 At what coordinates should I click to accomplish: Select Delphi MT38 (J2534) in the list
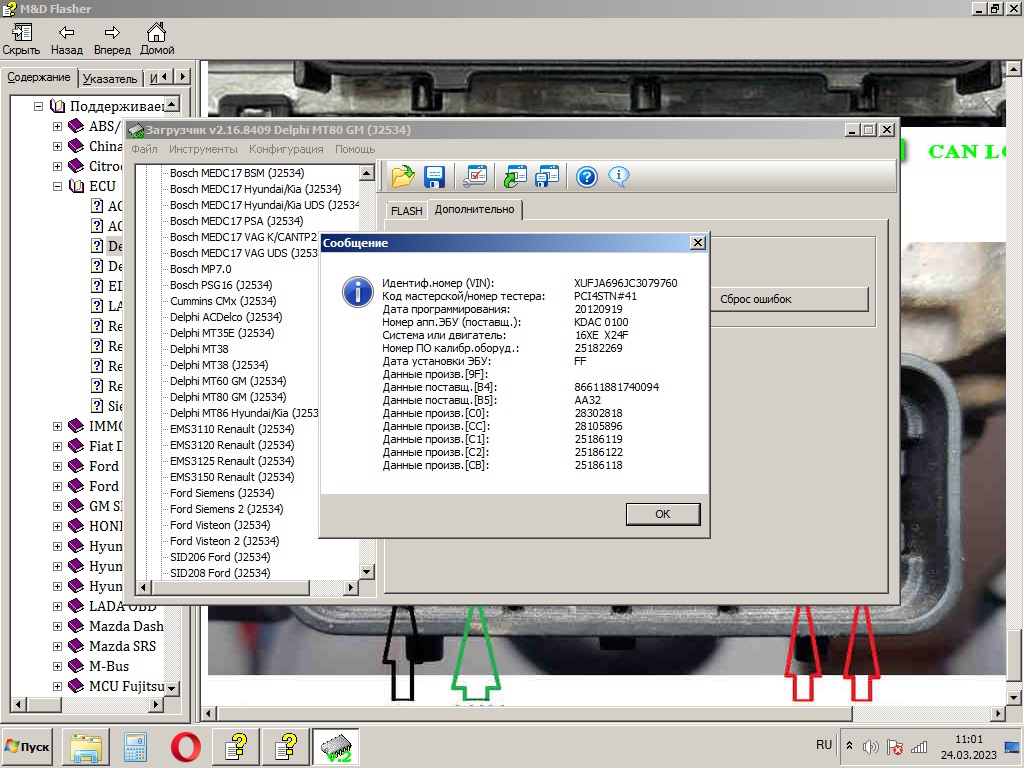click(x=219, y=365)
